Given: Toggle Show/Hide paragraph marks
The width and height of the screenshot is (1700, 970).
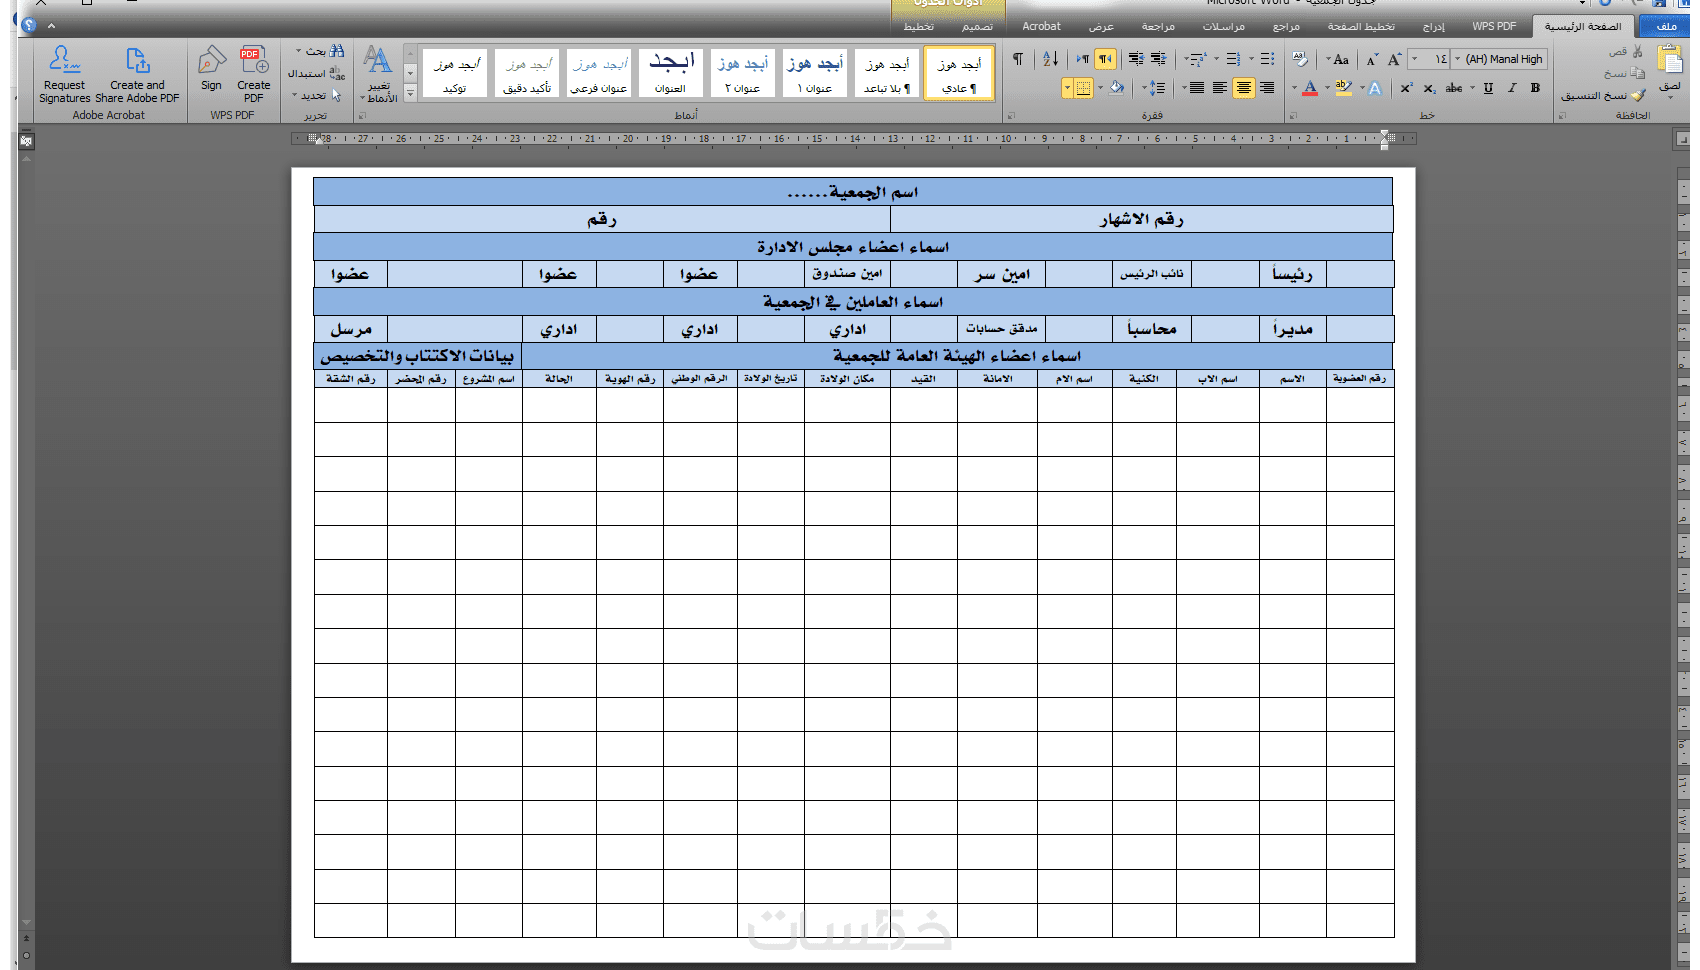Looking at the screenshot, I should (1017, 59).
